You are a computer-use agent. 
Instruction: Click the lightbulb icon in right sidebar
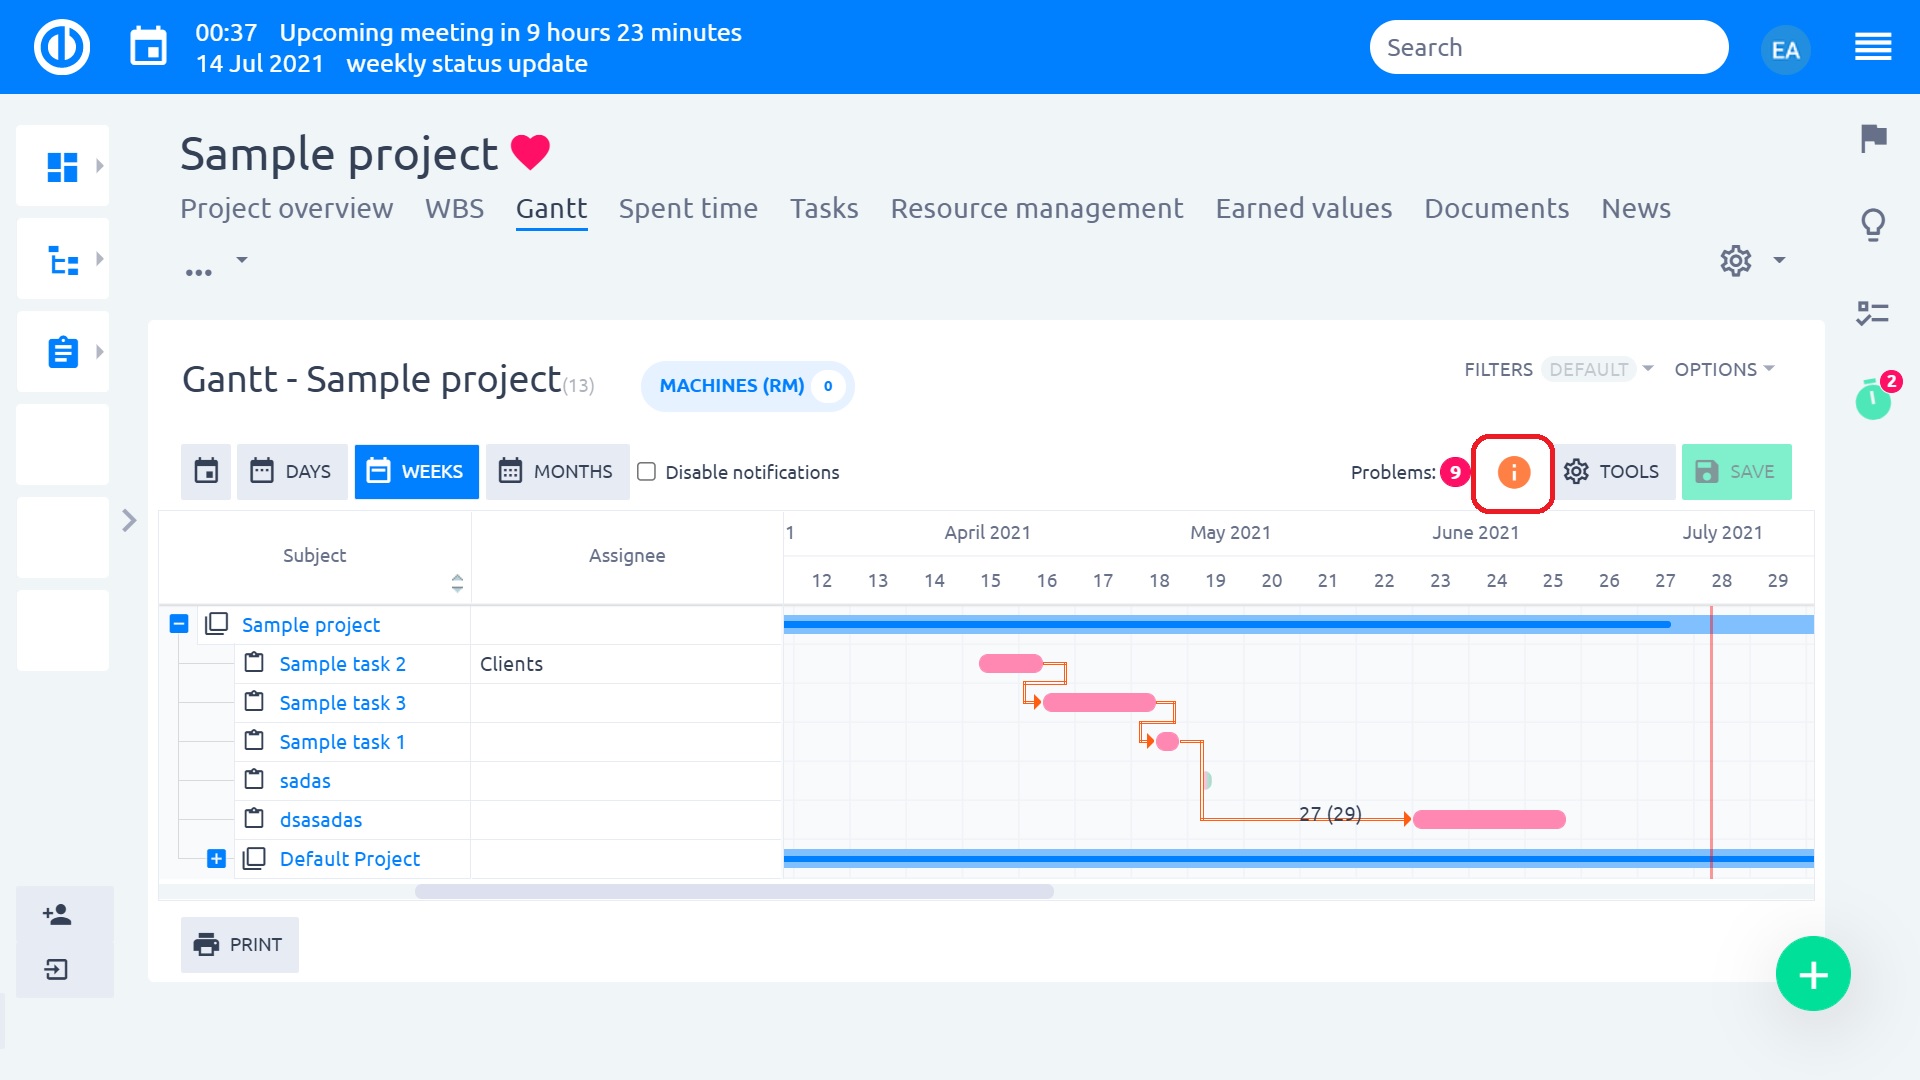pyautogui.click(x=1873, y=226)
